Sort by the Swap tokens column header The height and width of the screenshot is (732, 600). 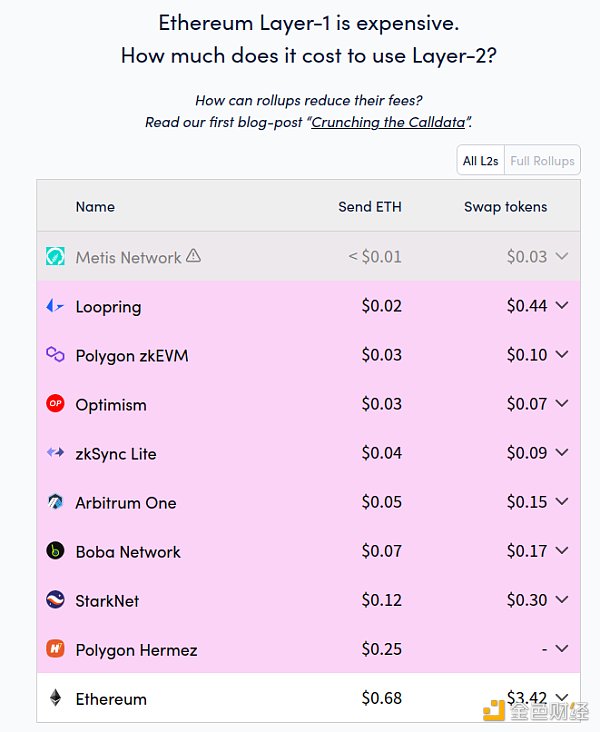click(x=505, y=207)
